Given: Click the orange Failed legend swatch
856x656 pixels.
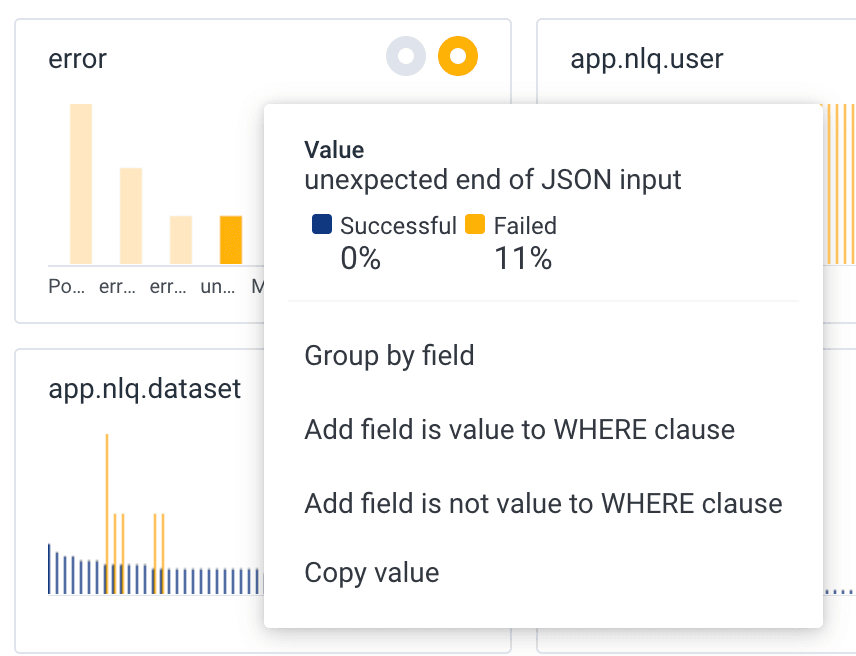Looking at the screenshot, I should 476,225.
